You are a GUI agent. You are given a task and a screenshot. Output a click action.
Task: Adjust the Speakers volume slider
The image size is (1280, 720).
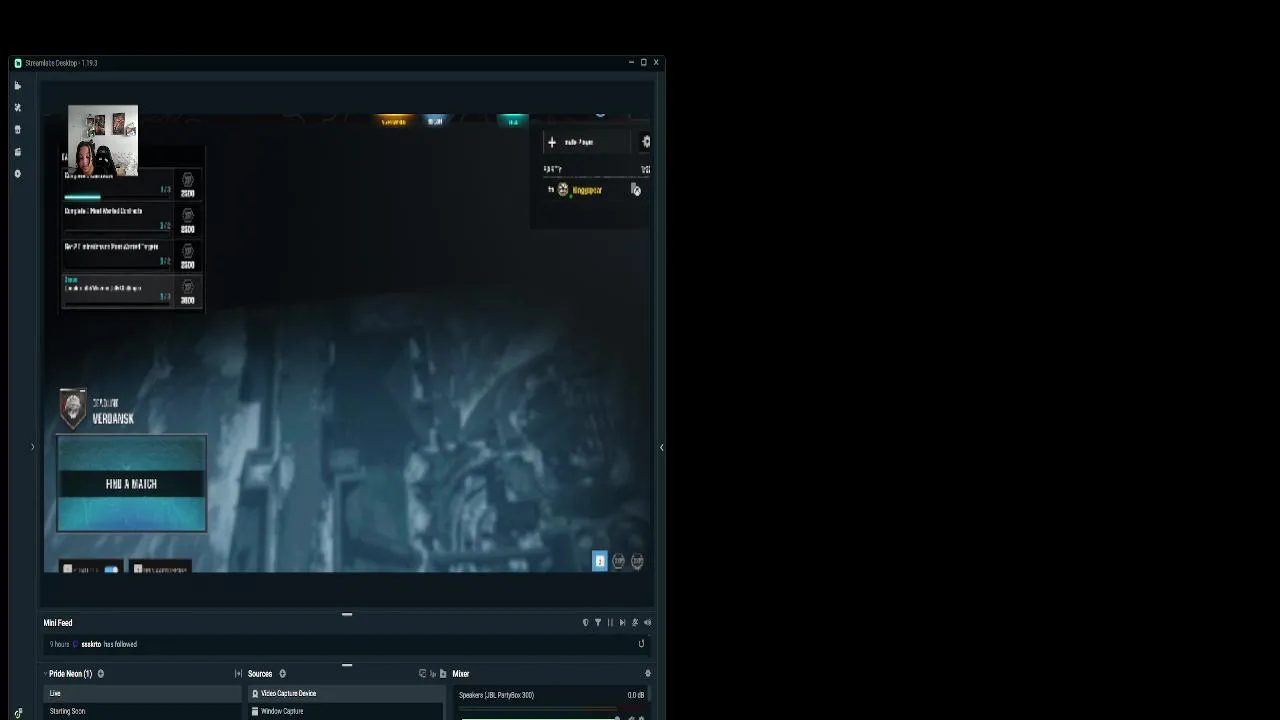coord(540,717)
